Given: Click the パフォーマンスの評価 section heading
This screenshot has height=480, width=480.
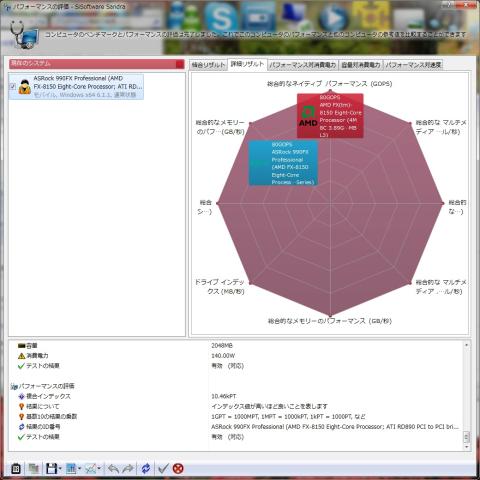Looking at the screenshot, I should [46, 386].
